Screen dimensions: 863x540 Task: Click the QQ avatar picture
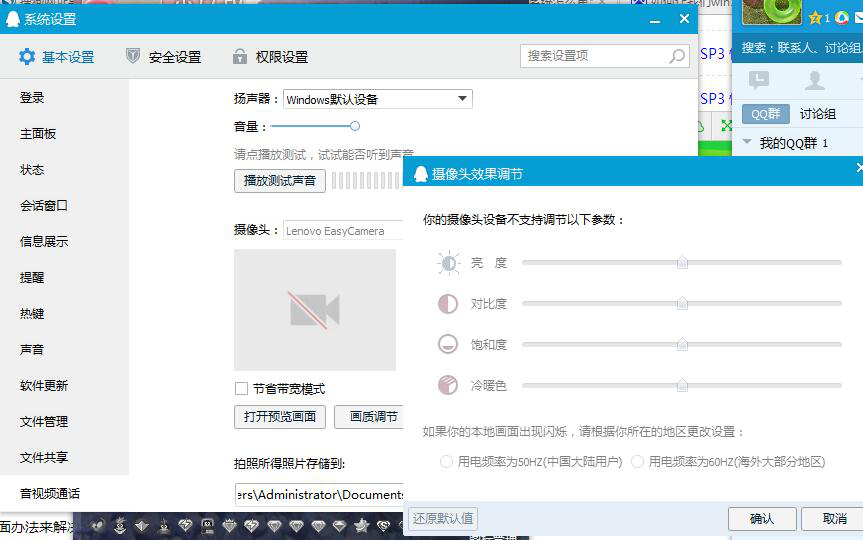coord(772,12)
